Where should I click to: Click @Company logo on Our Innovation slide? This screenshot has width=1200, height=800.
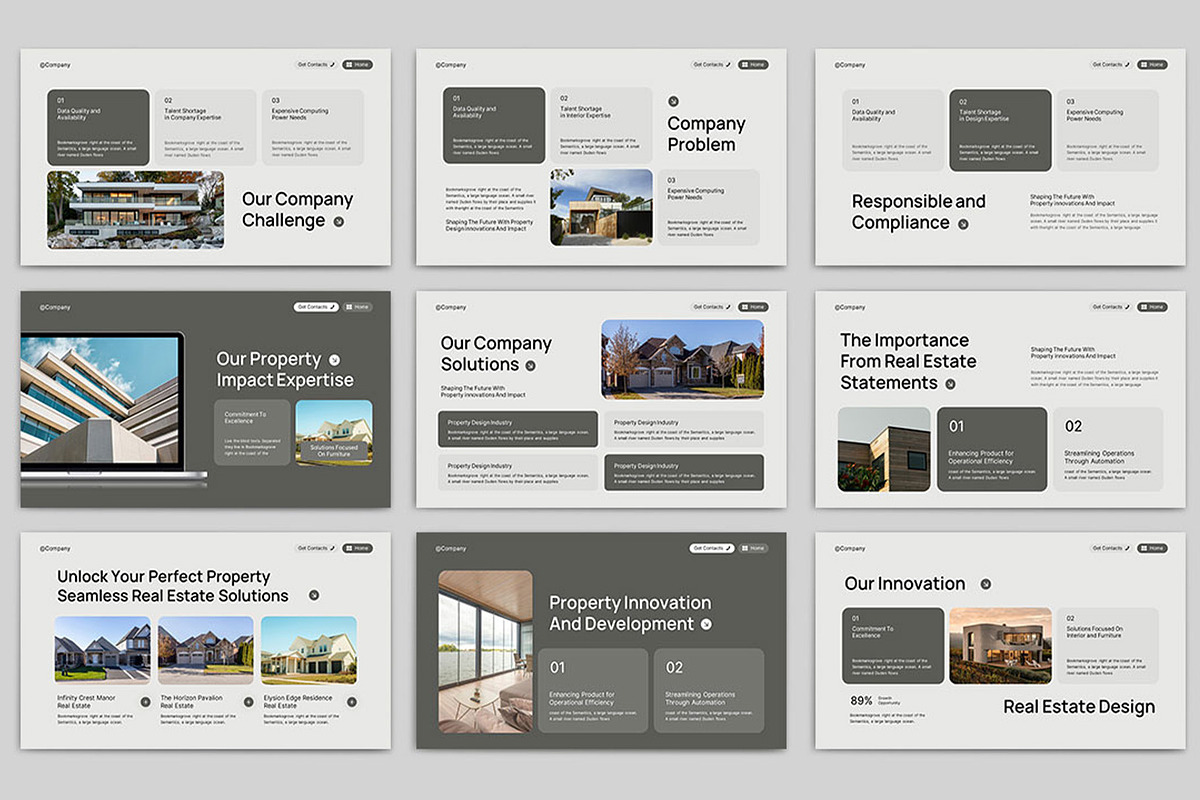coord(850,548)
